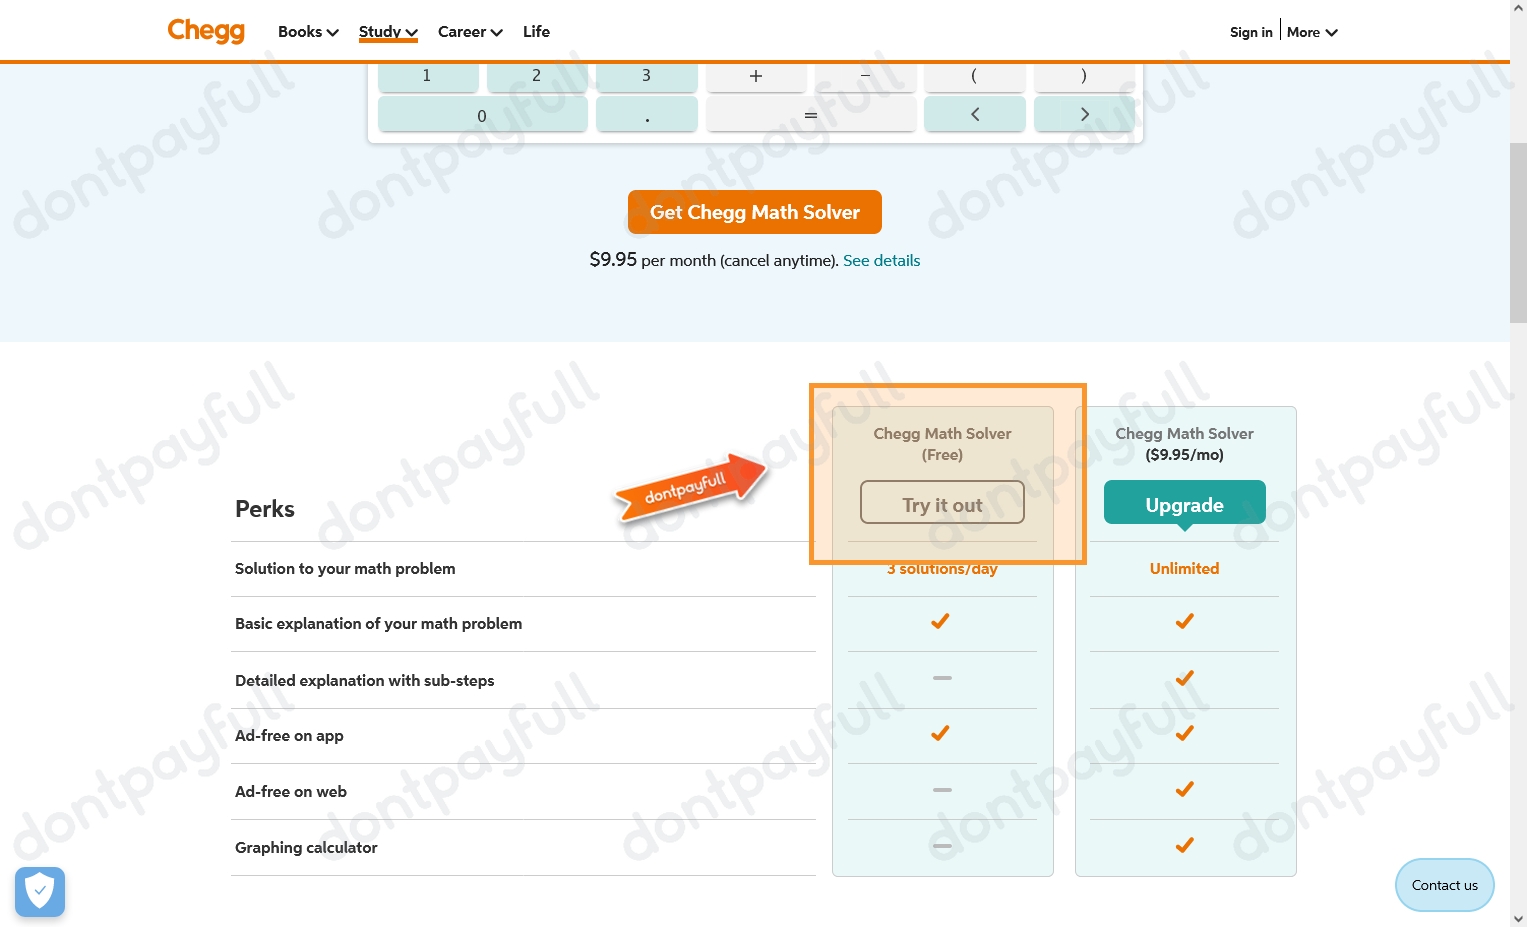This screenshot has height=927, width=1527.
Task: Click the Upgrade button
Action: point(1184,503)
